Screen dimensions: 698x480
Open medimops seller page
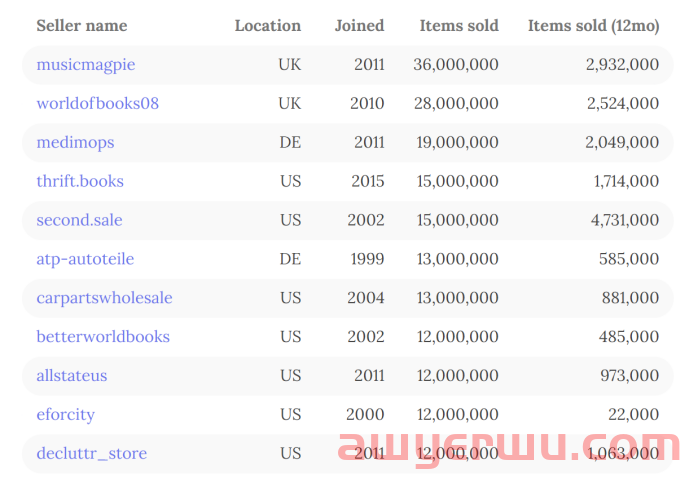coord(75,143)
